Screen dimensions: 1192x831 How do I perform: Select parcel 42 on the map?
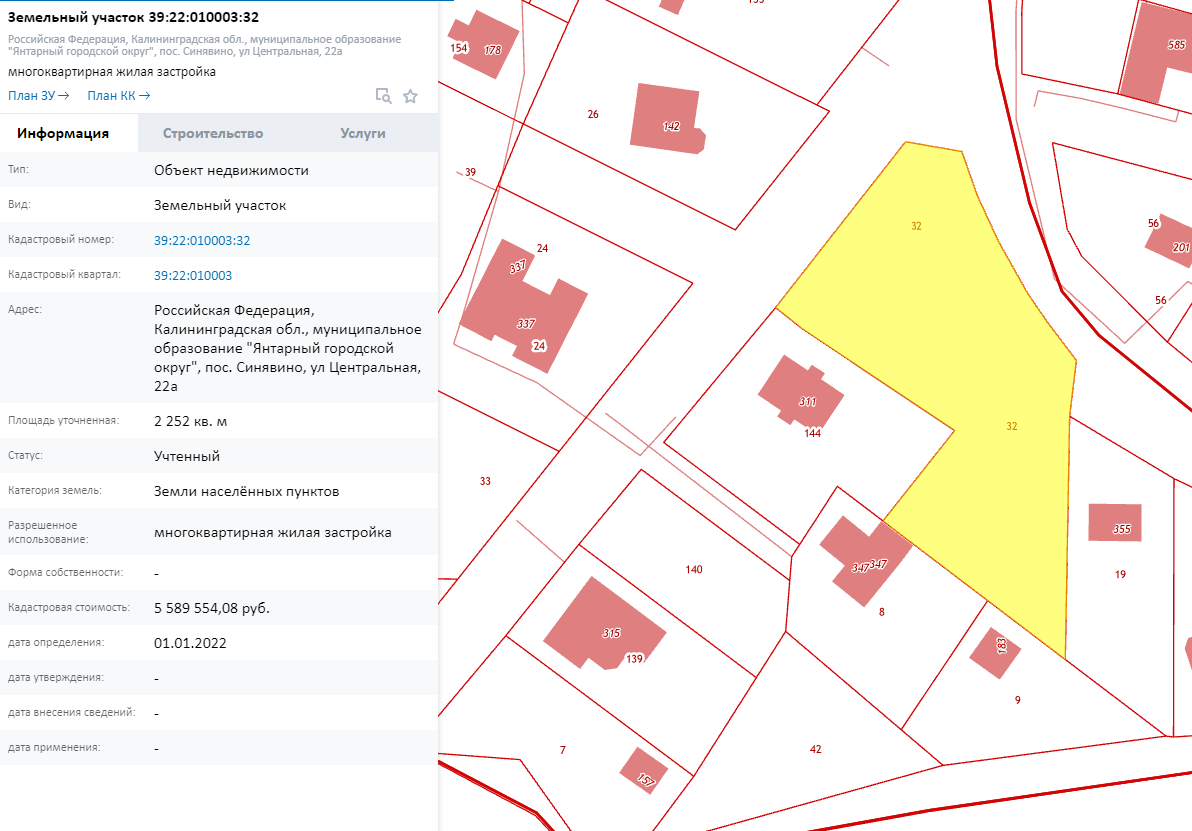pyautogui.click(x=816, y=749)
